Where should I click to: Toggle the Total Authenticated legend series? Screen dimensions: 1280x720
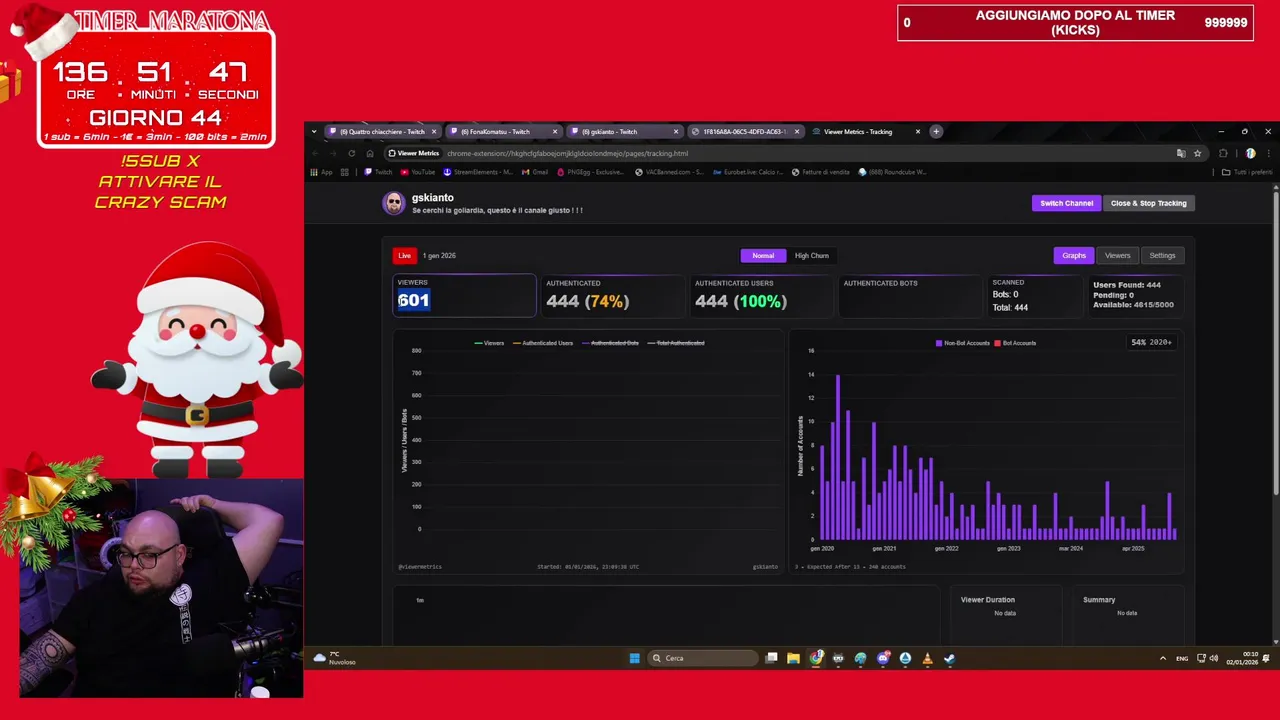coord(676,343)
